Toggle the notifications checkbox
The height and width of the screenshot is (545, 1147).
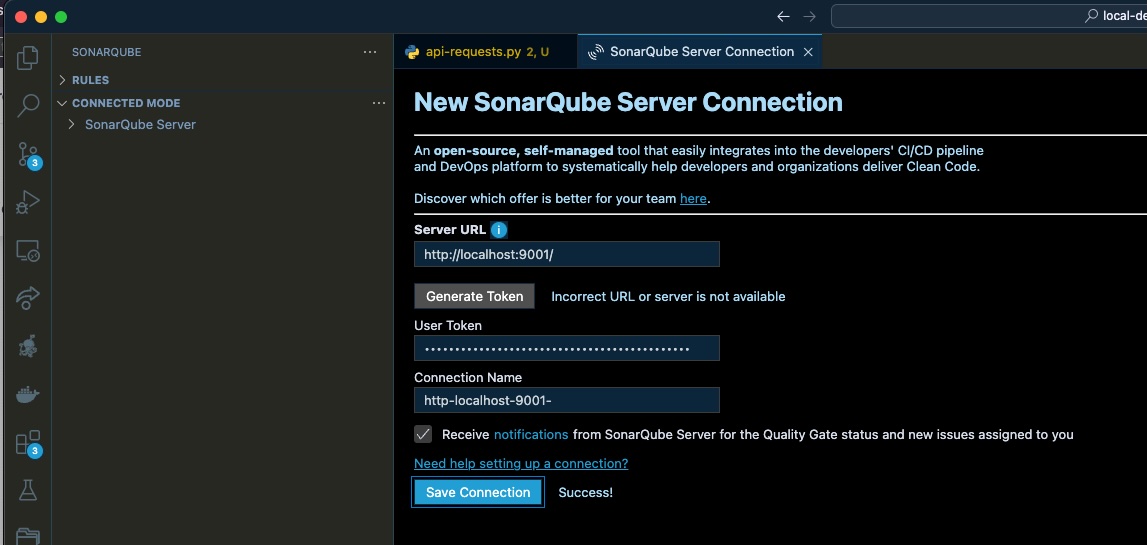(x=423, y=435)
